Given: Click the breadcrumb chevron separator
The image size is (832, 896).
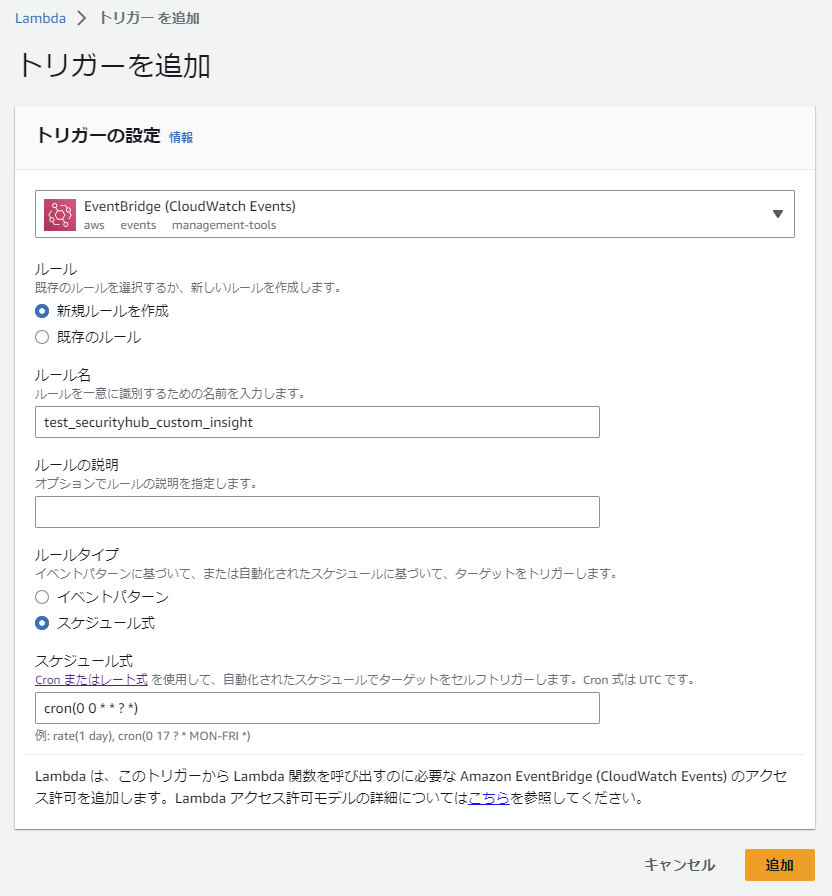Looking at the screenshot, I should [x=82, y=18].
